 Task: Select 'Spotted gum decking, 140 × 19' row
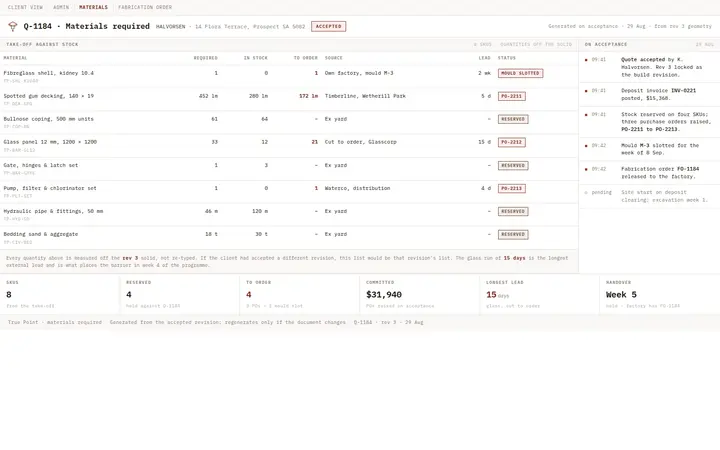coord(288,99)
